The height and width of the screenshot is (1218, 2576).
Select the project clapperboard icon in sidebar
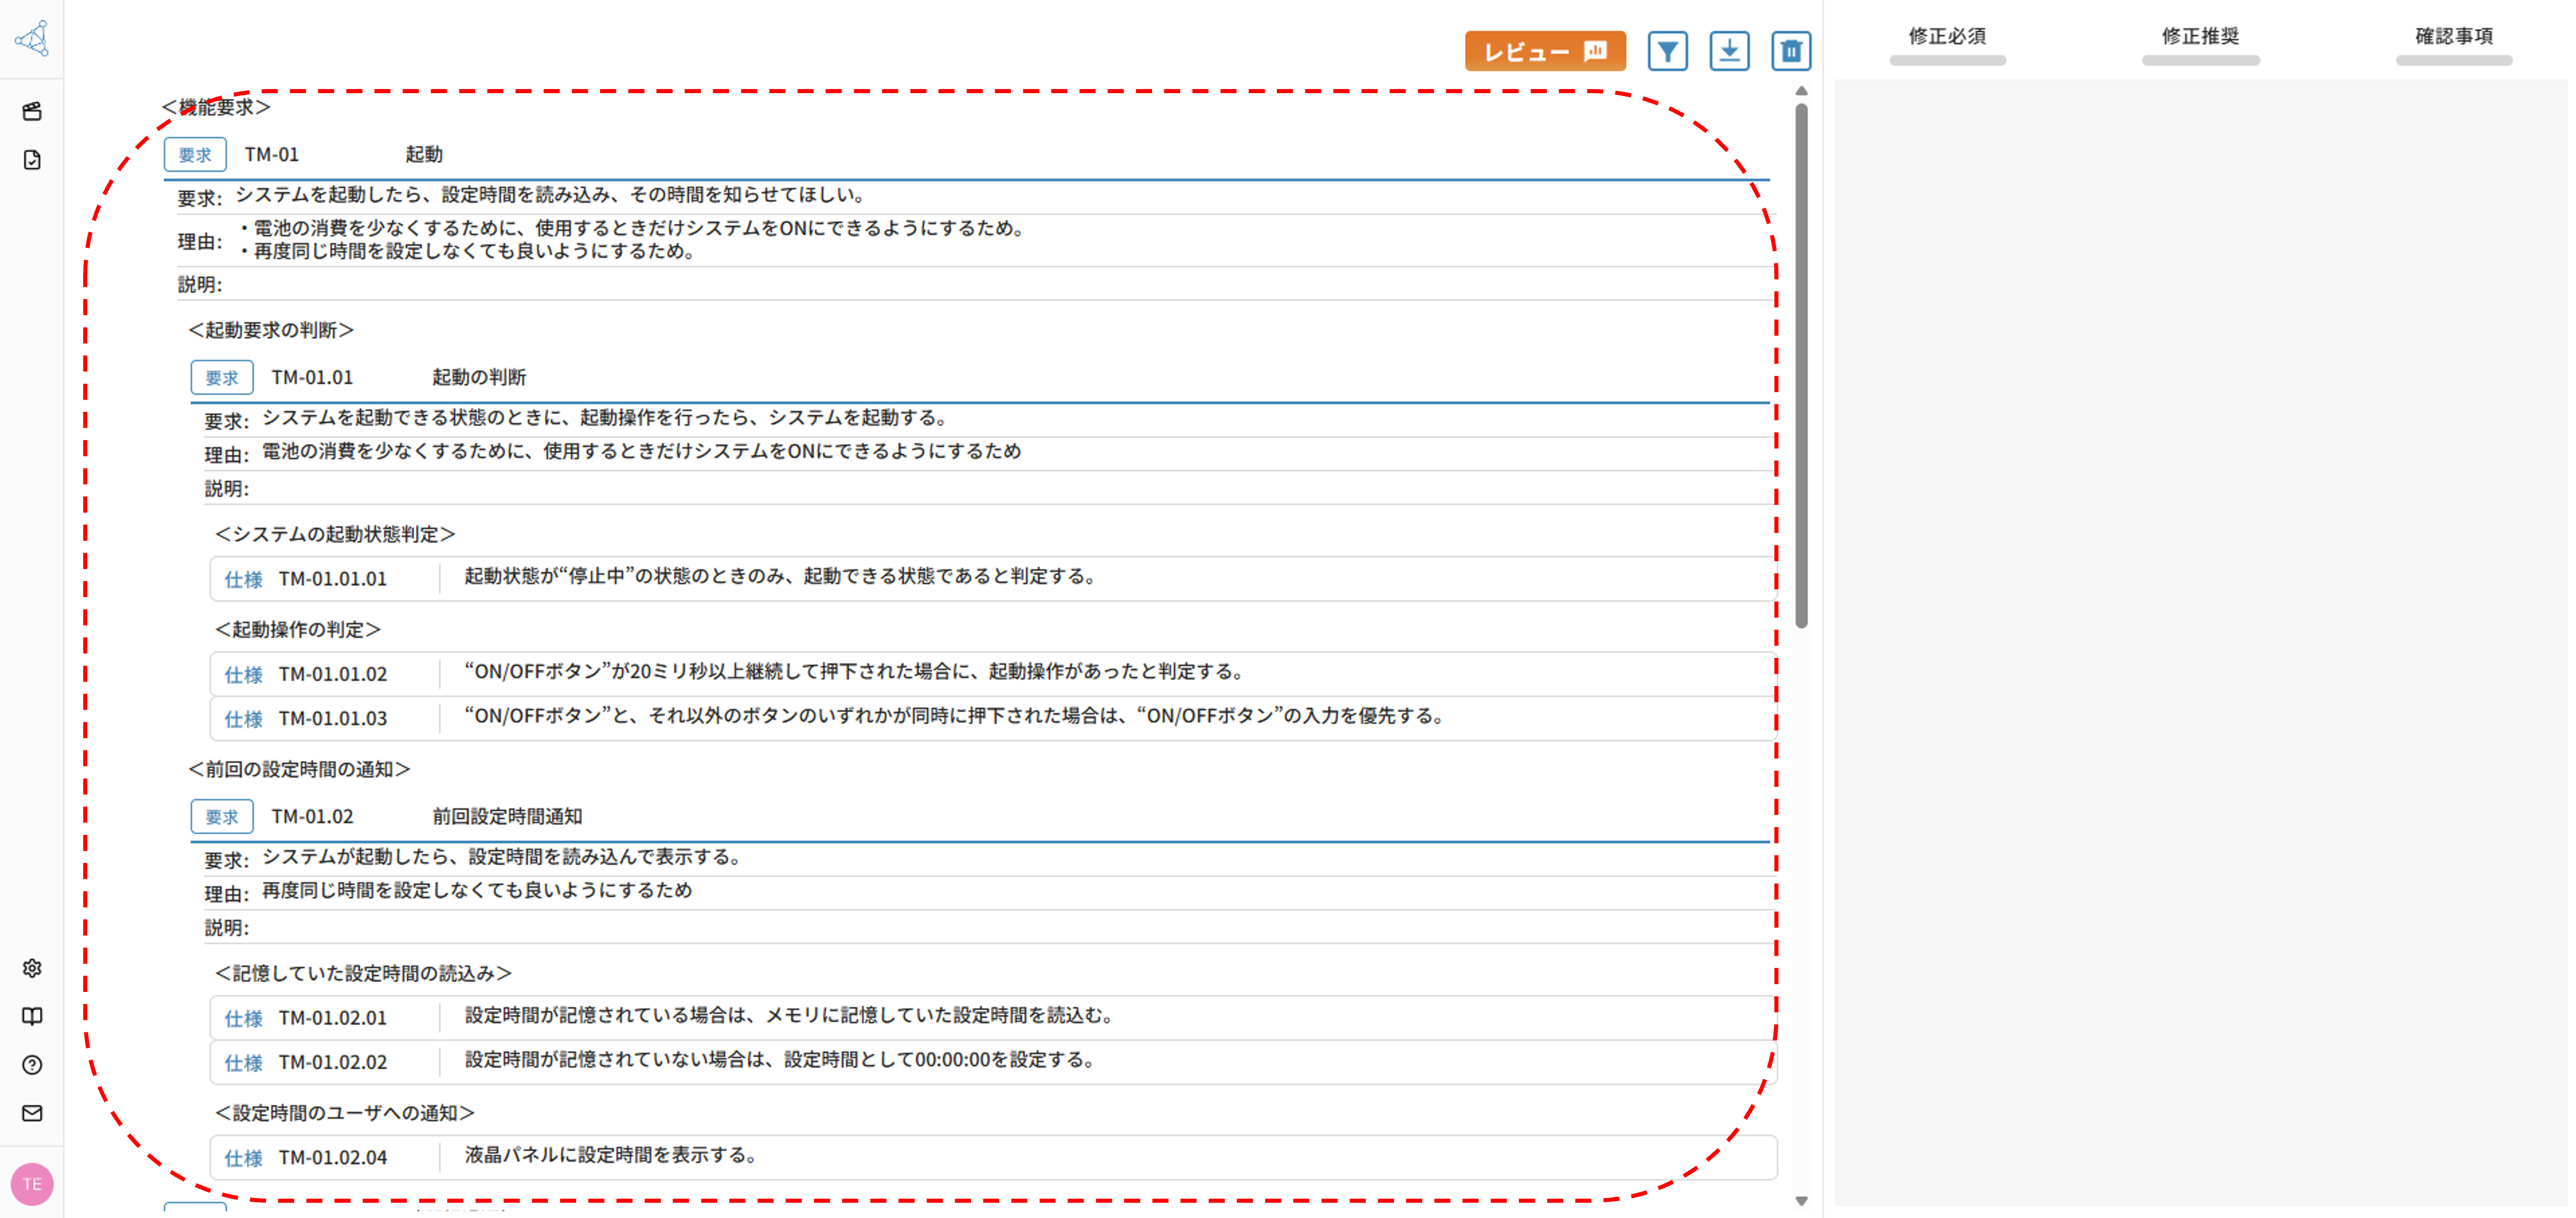(x=32, y=111)
